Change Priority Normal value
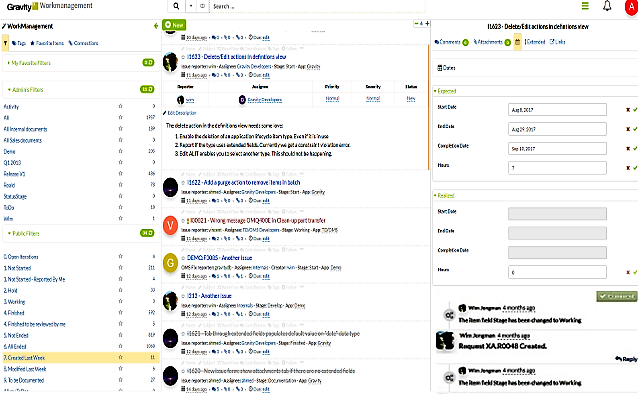Screen dimensions: 638x394 pos(332,99)
